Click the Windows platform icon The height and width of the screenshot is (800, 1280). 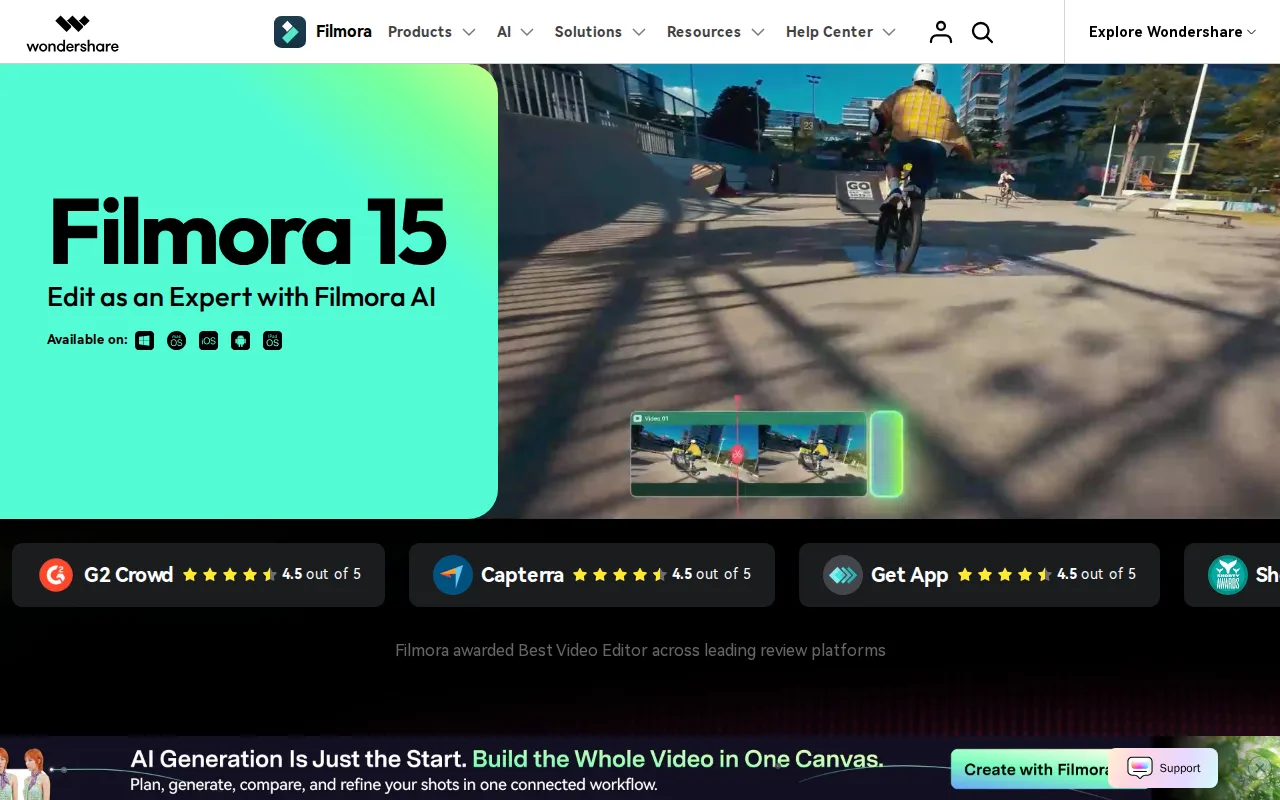point(145,341)
